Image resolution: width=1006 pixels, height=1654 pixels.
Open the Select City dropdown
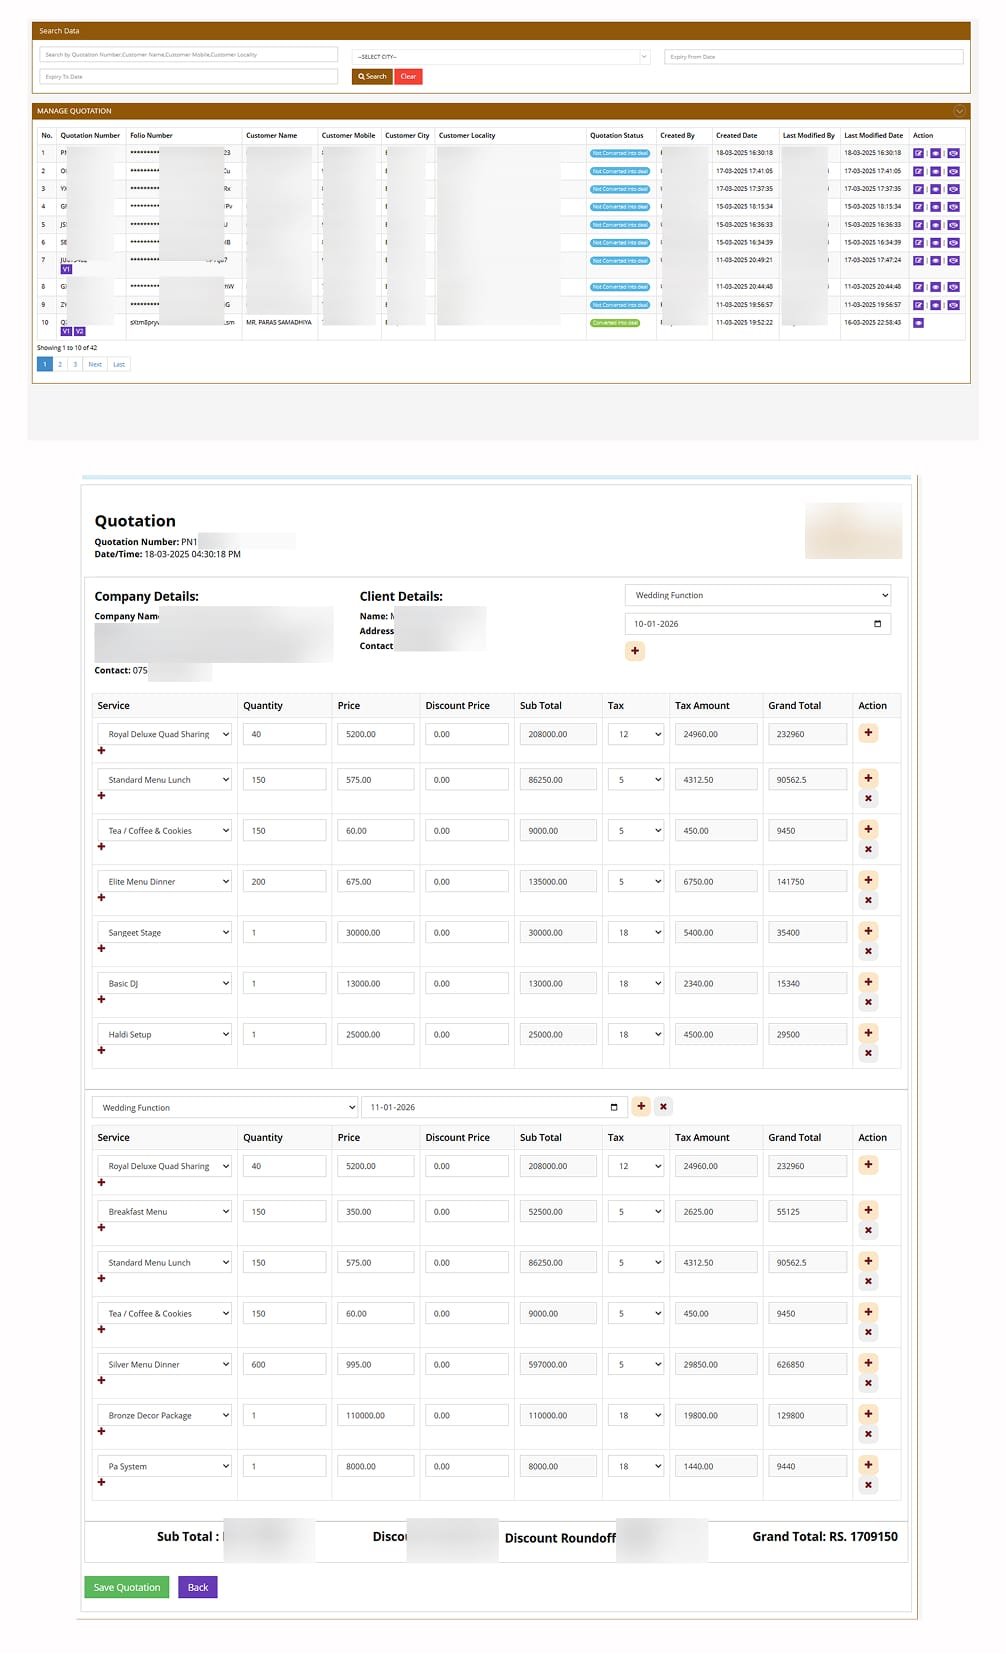point(501,57)
